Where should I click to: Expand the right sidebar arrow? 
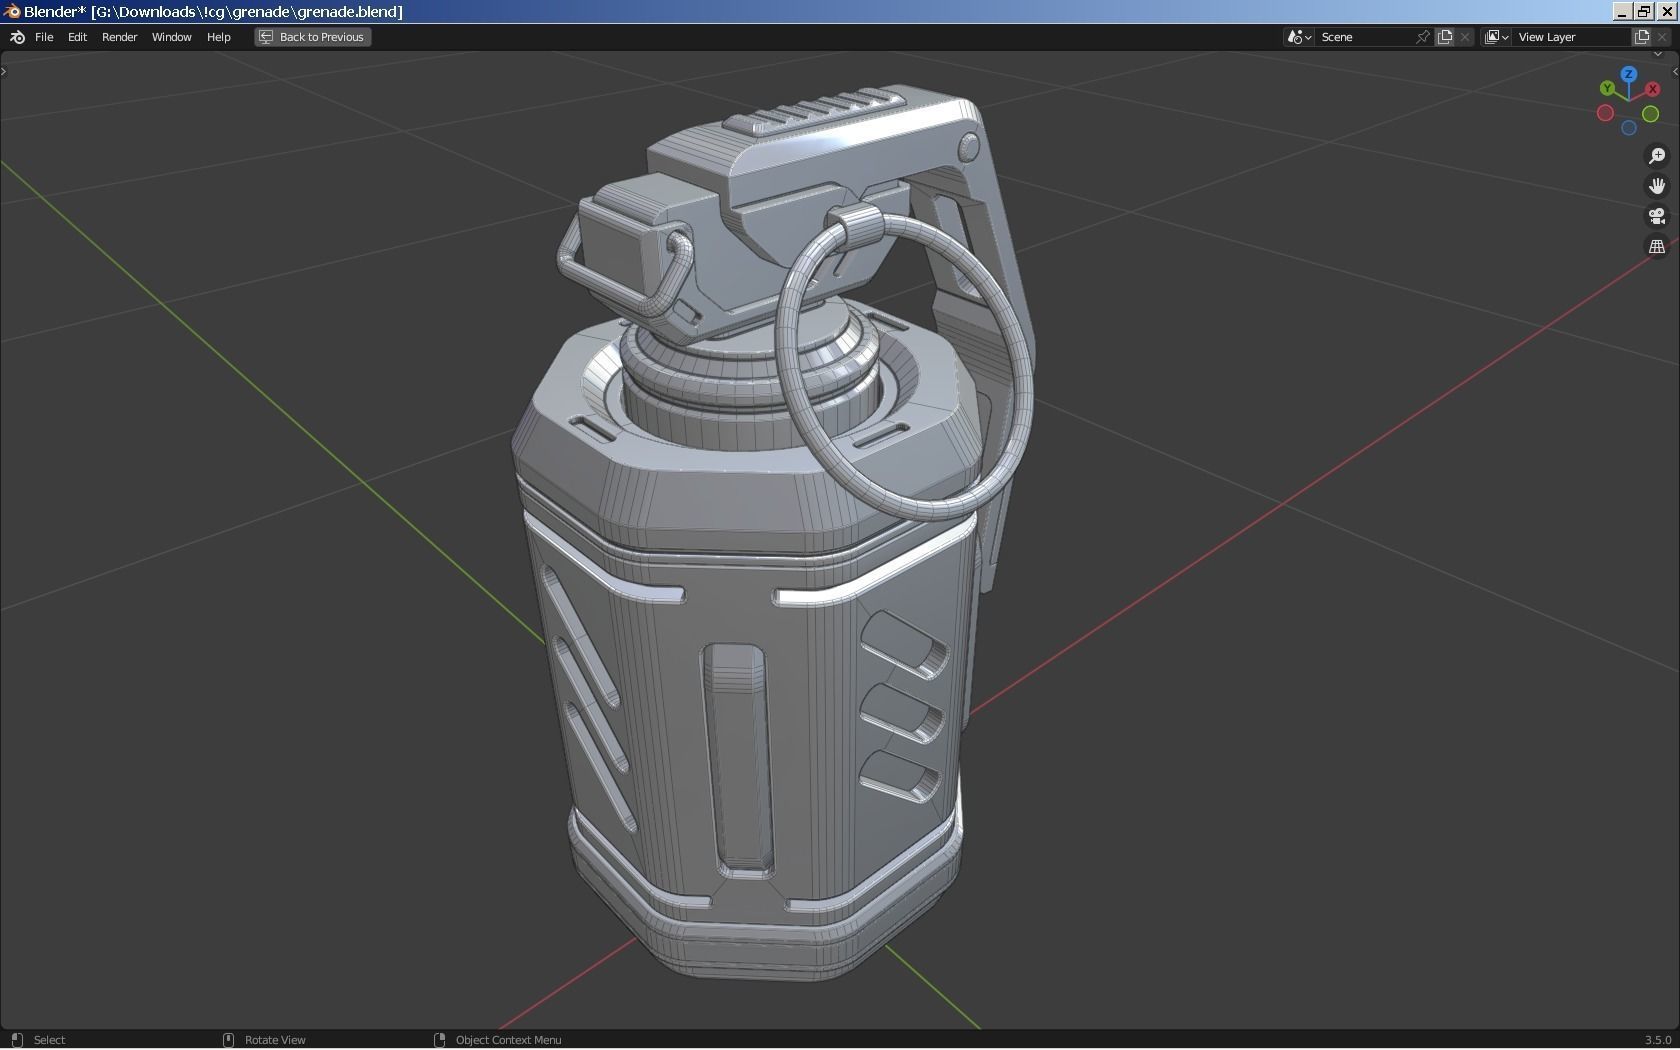click(1675, 71)
